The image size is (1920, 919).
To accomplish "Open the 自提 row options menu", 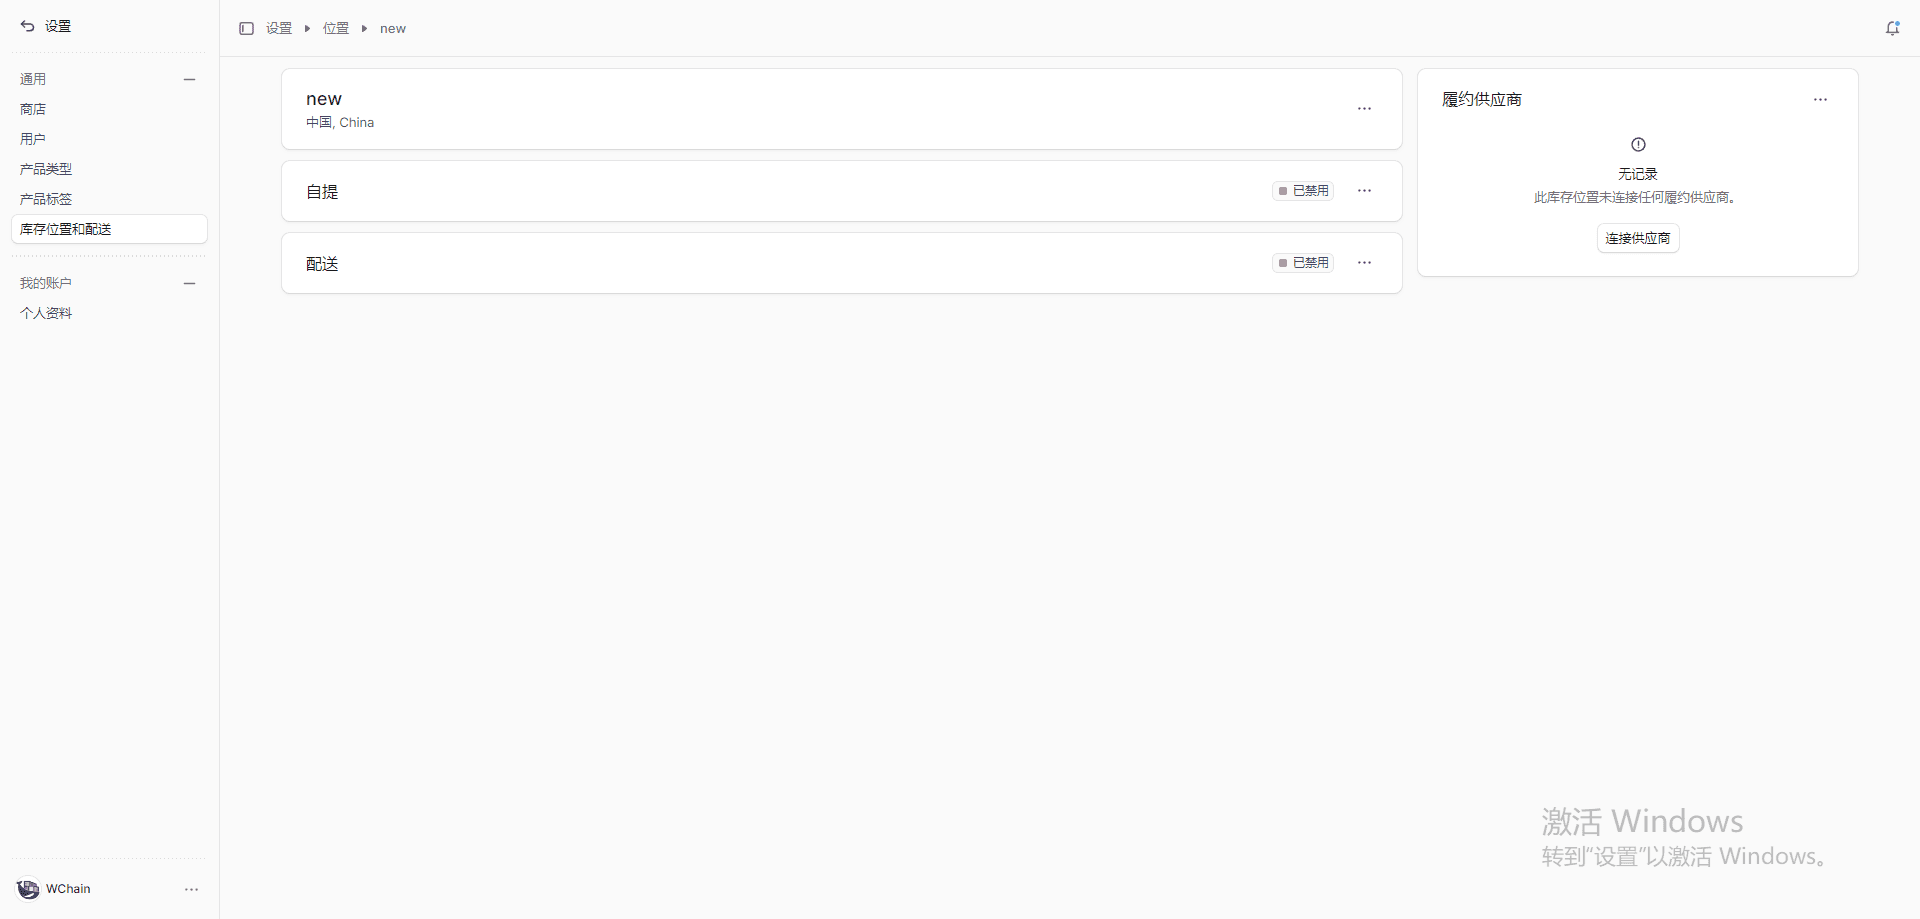I will pos(1364,191).
